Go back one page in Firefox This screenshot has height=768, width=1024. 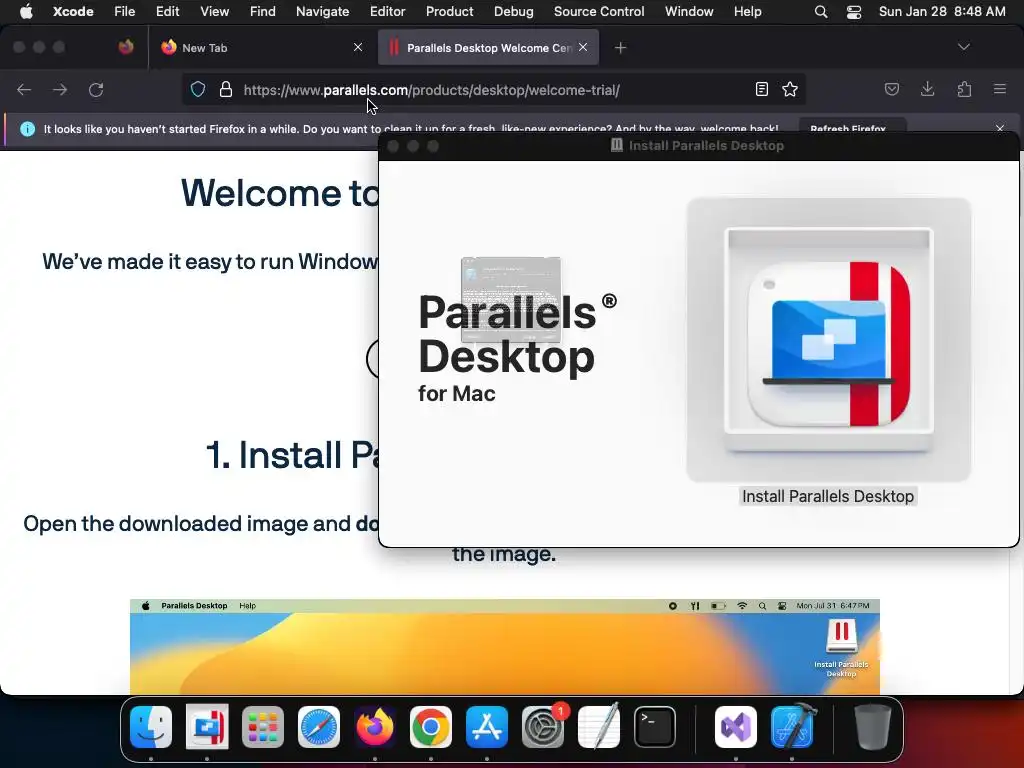pos(24,89)
